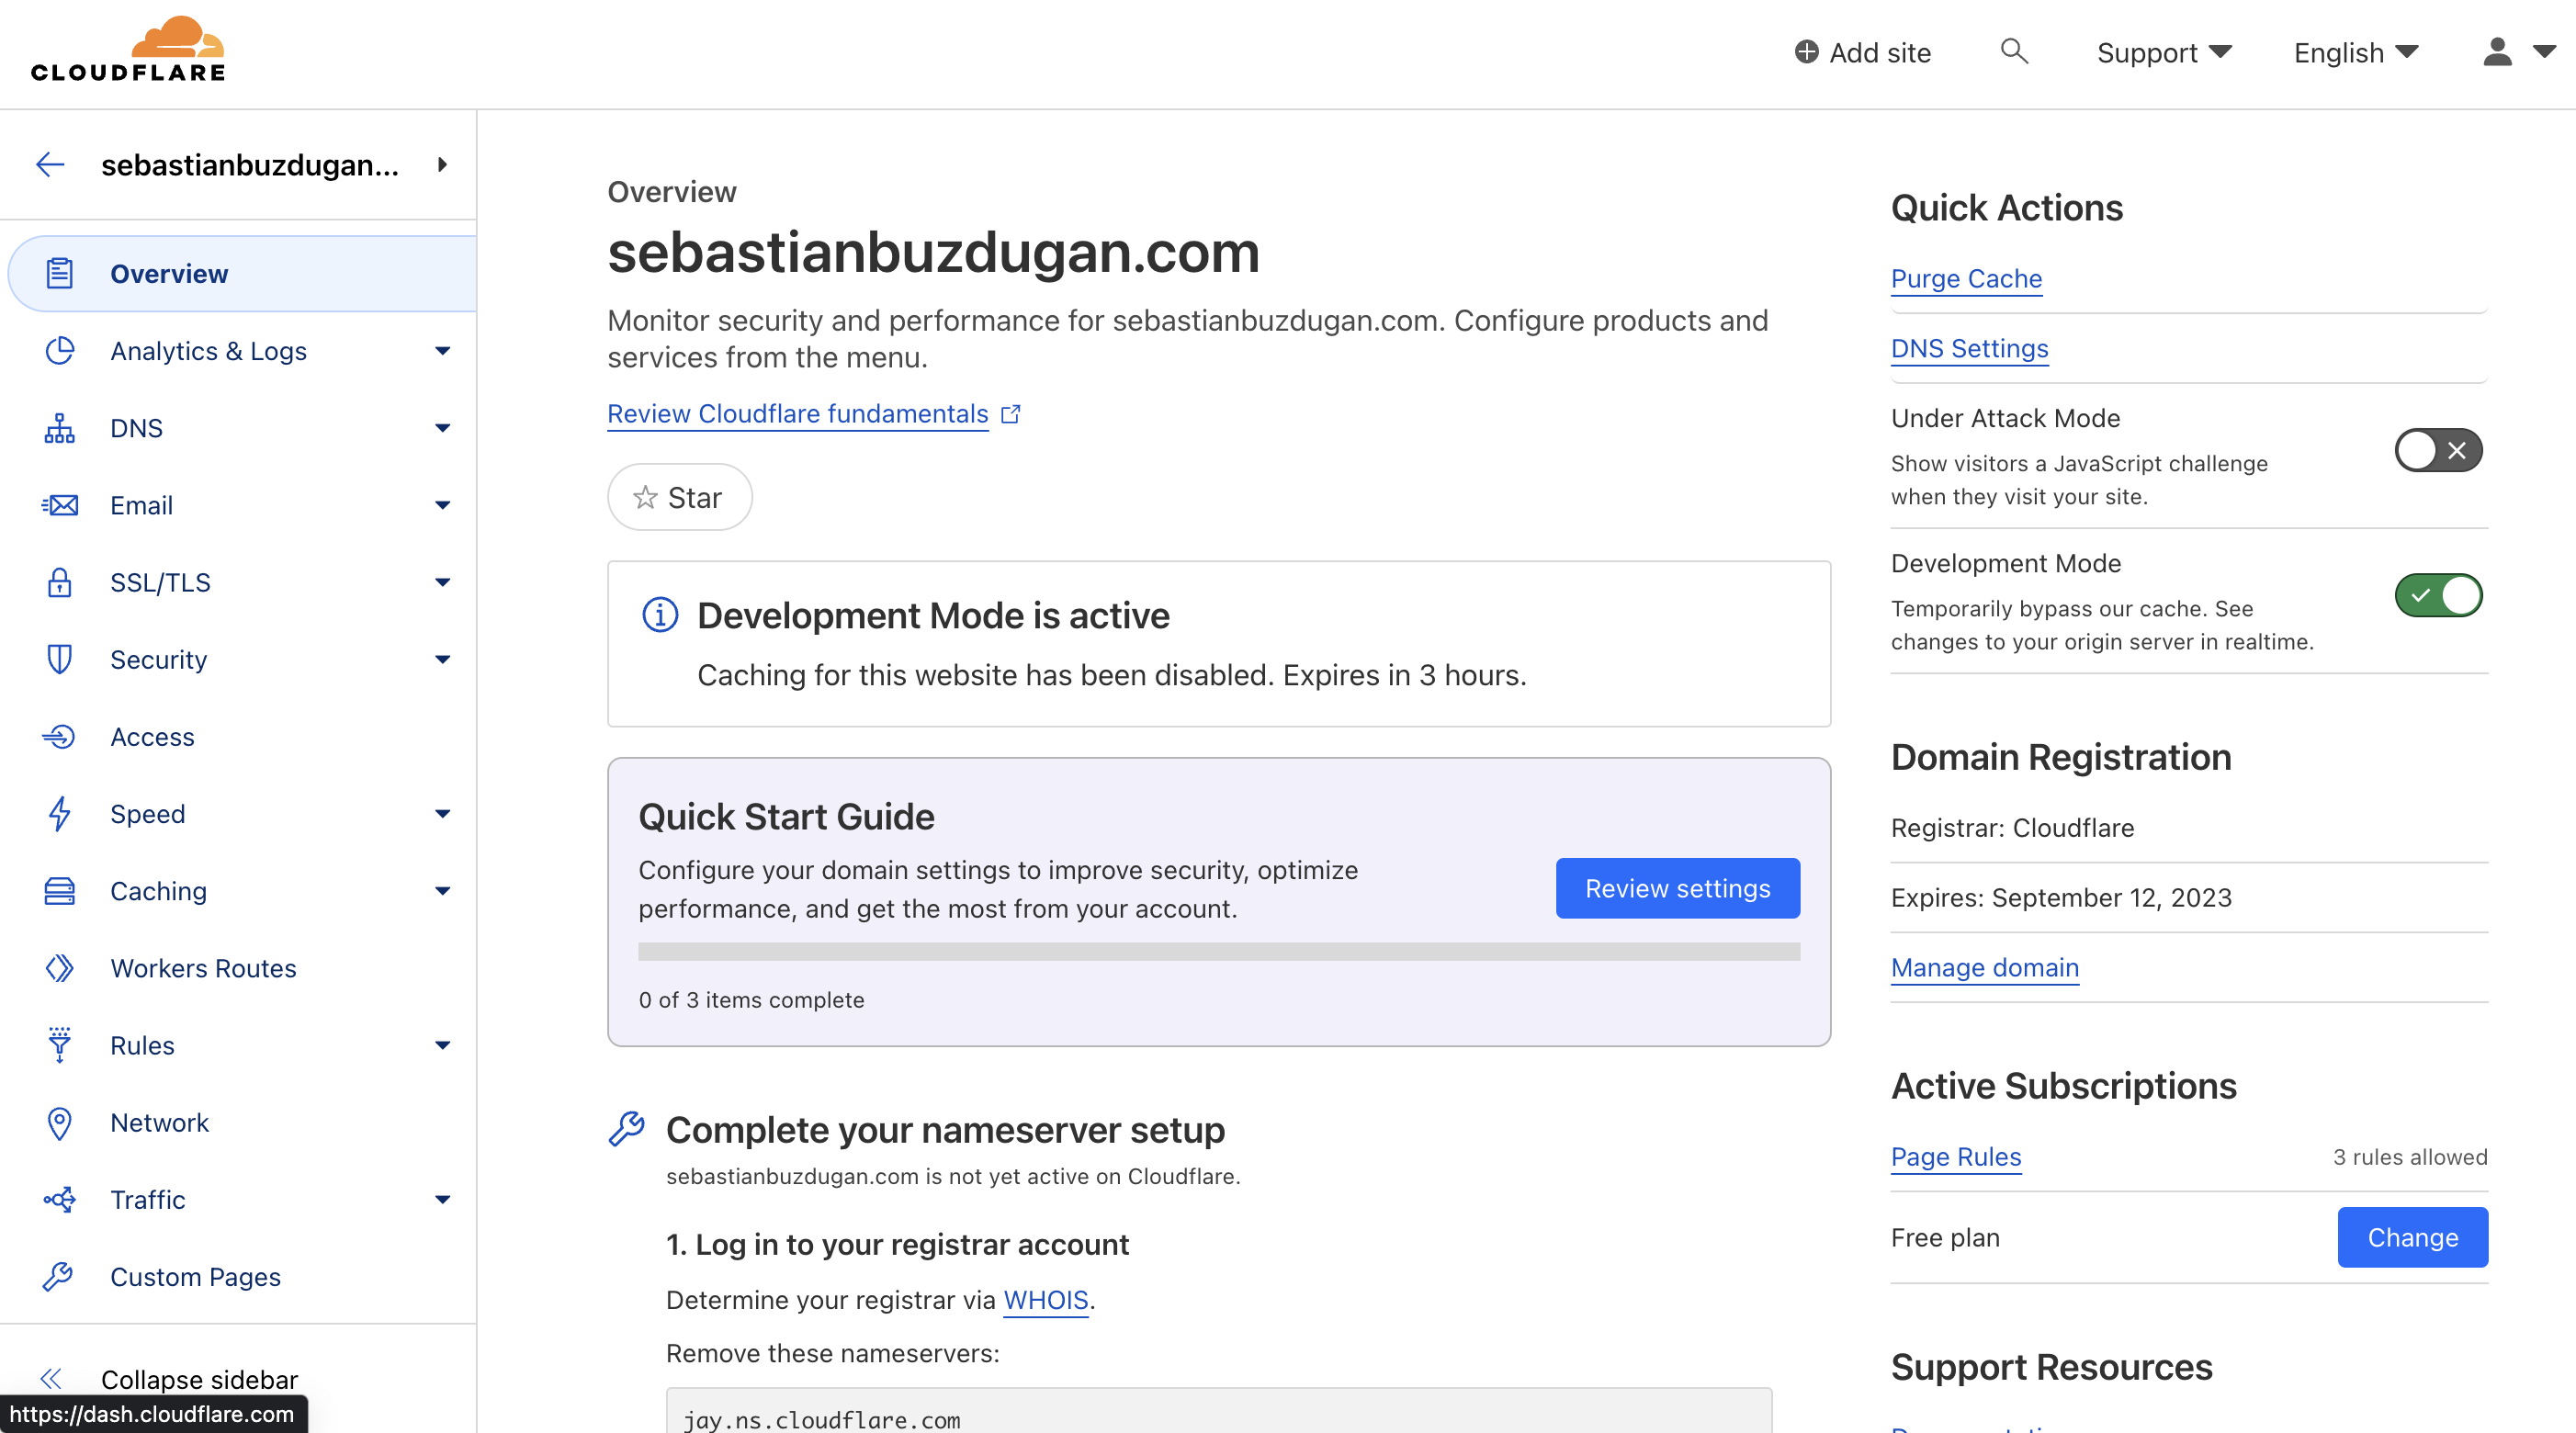Open the English language dropdown

click(x=2355, y=53)
